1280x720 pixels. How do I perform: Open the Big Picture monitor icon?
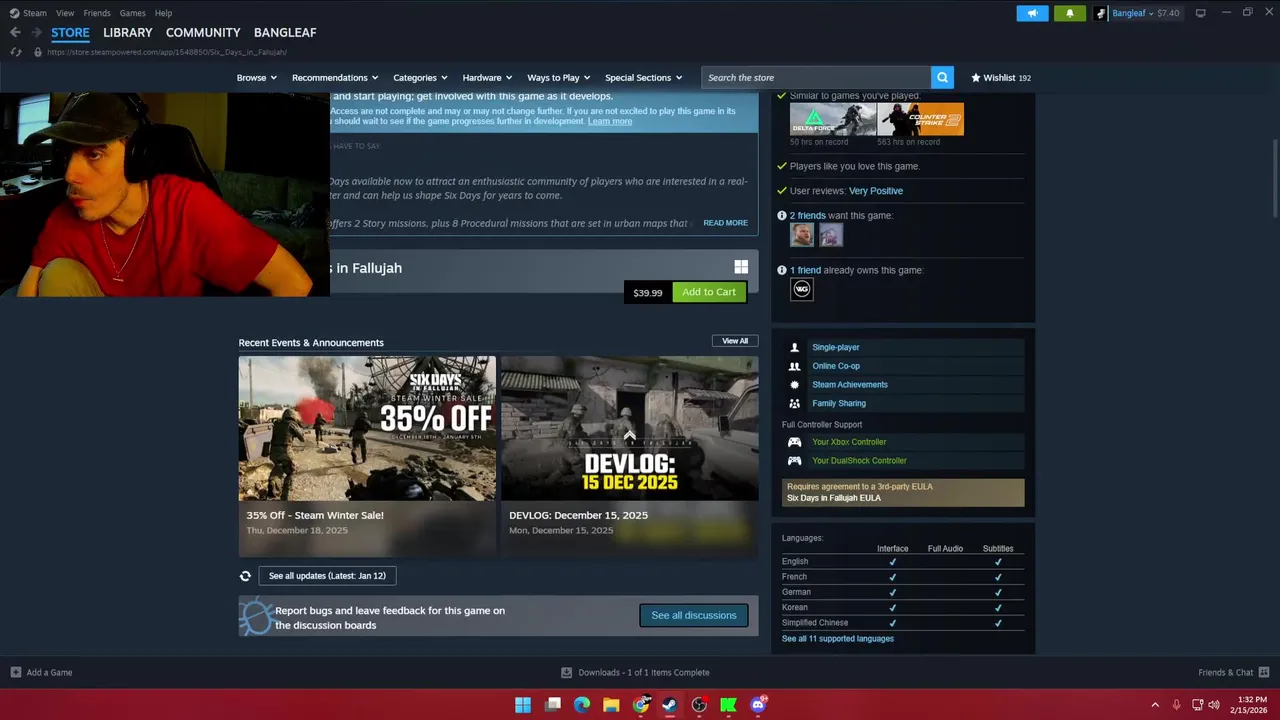(1200, 13)
